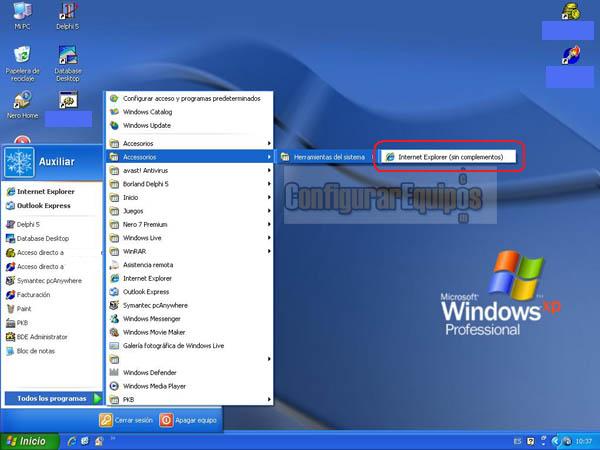Expand the Borland Delphi 5 folder submenu
The height and width of the screenshot is (450, 600).
(189, 184)
